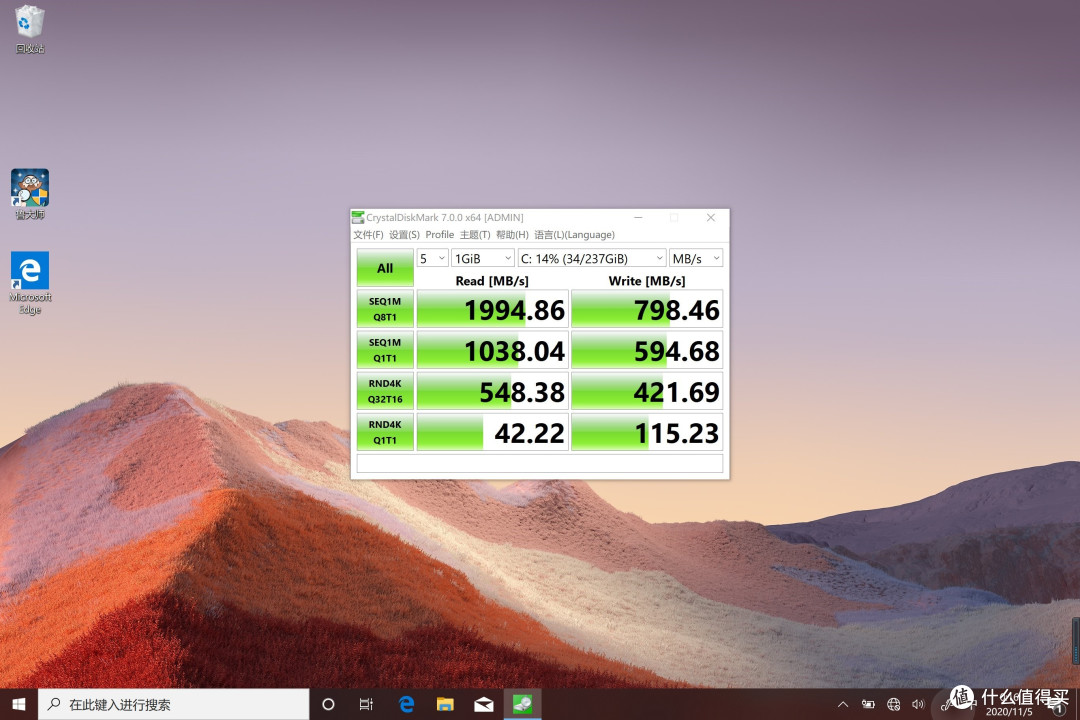Image resolution: width=1080 pixels, height=720 pixels.
Task: Open the Mail app from the taskbar
Action: pos(484,704)
